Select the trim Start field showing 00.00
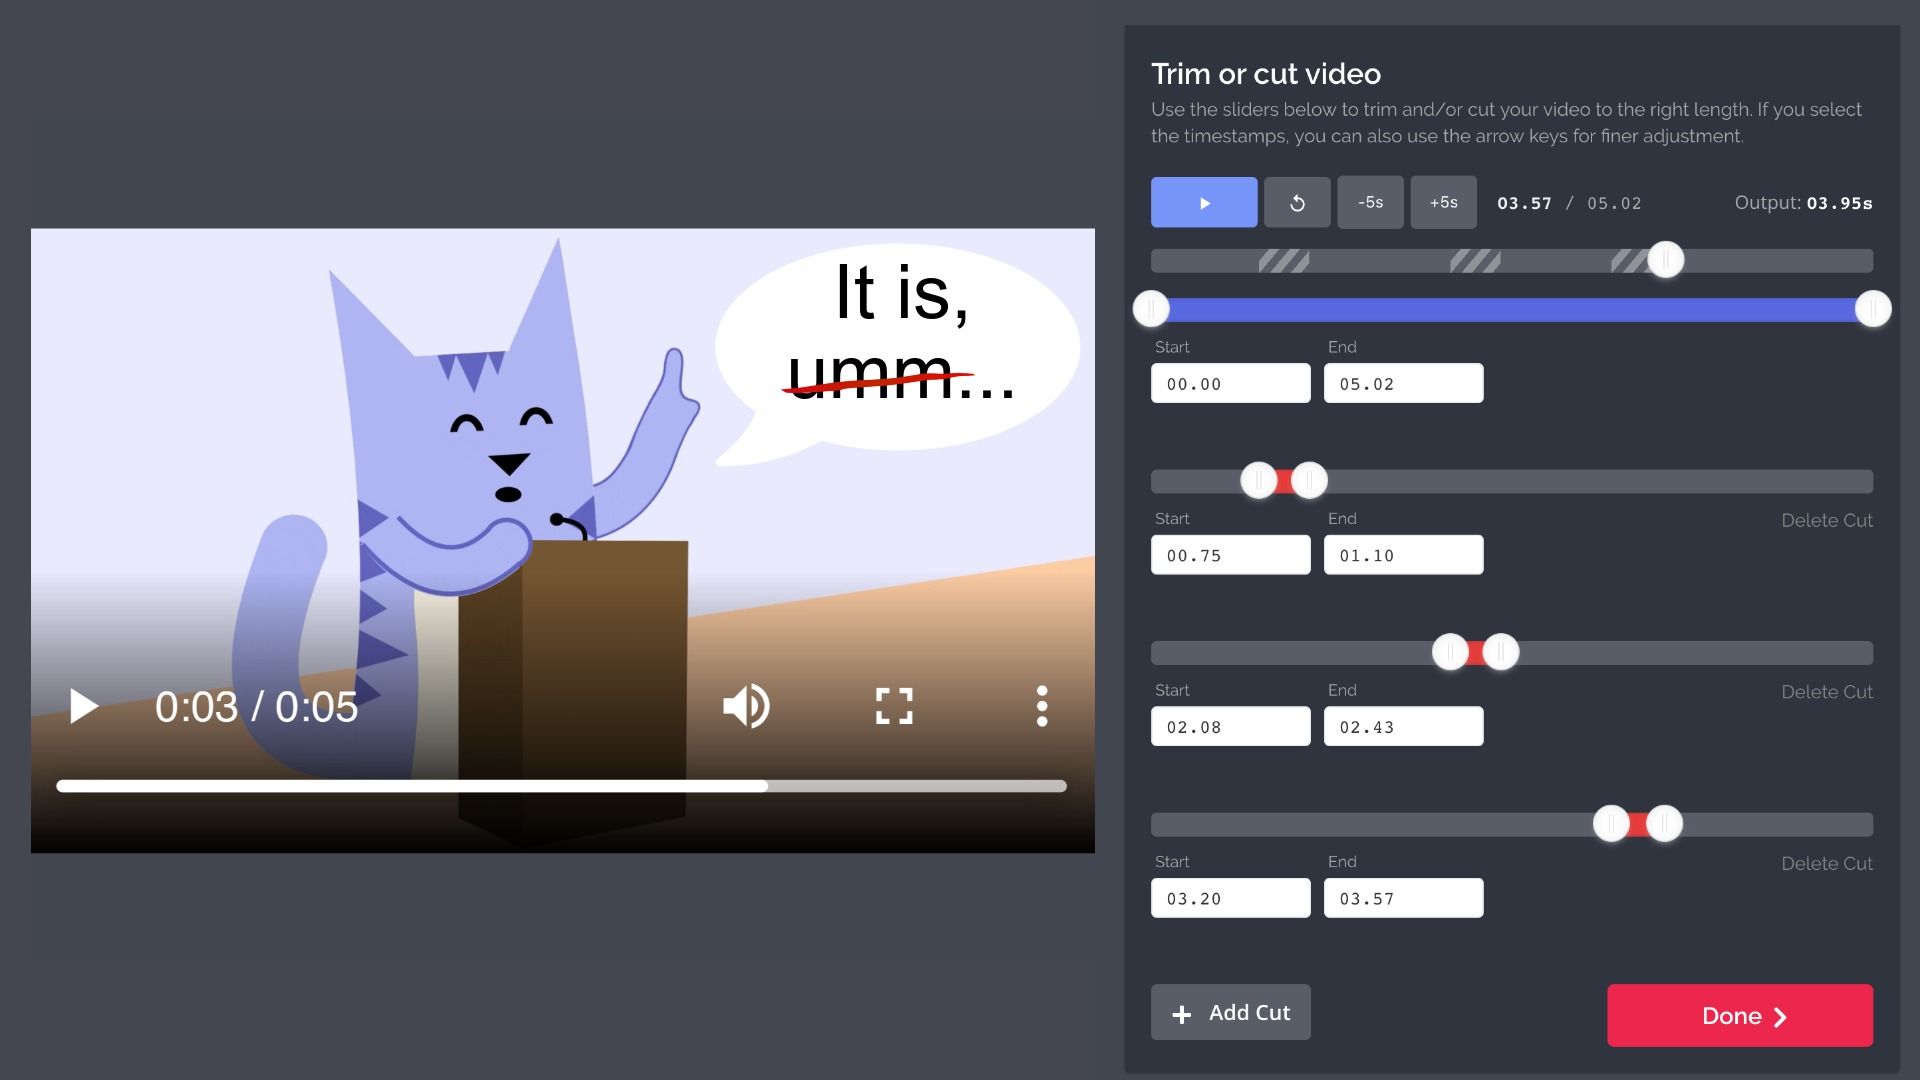Screen dimensions: 1920x1080 pyautogui.click(x=1230, y=383)
